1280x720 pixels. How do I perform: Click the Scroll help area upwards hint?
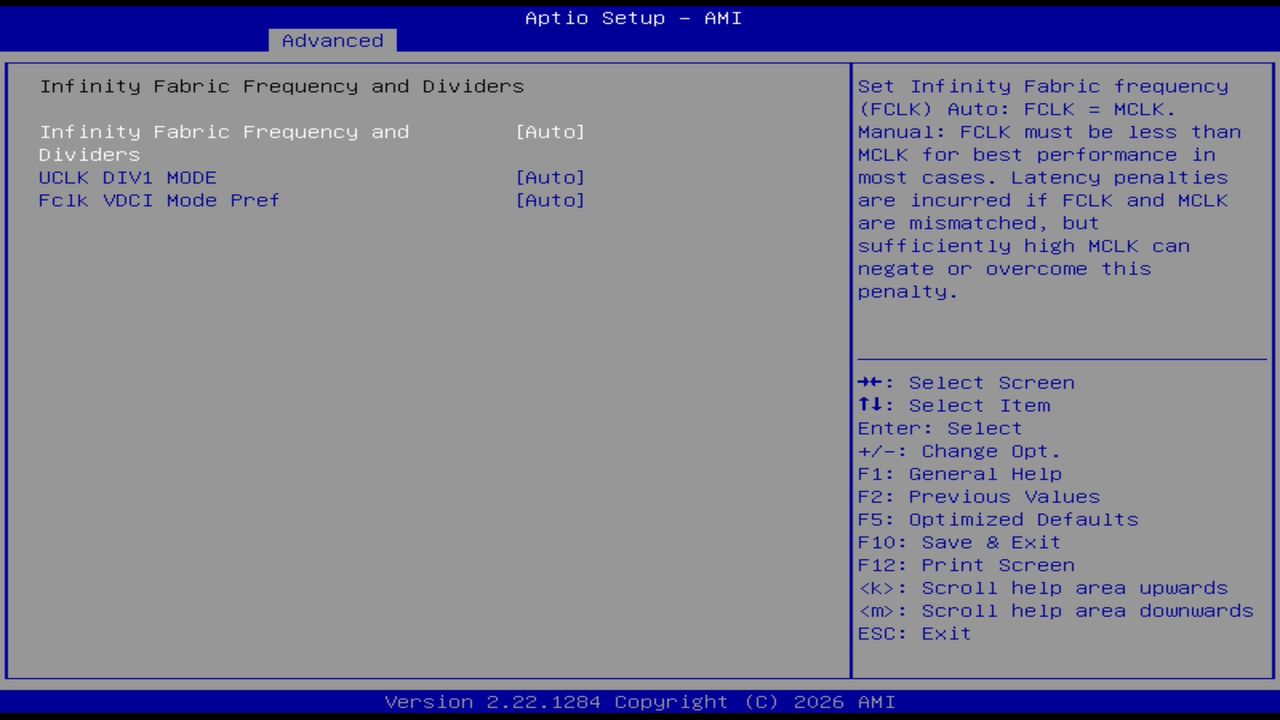pos(1043,589)
